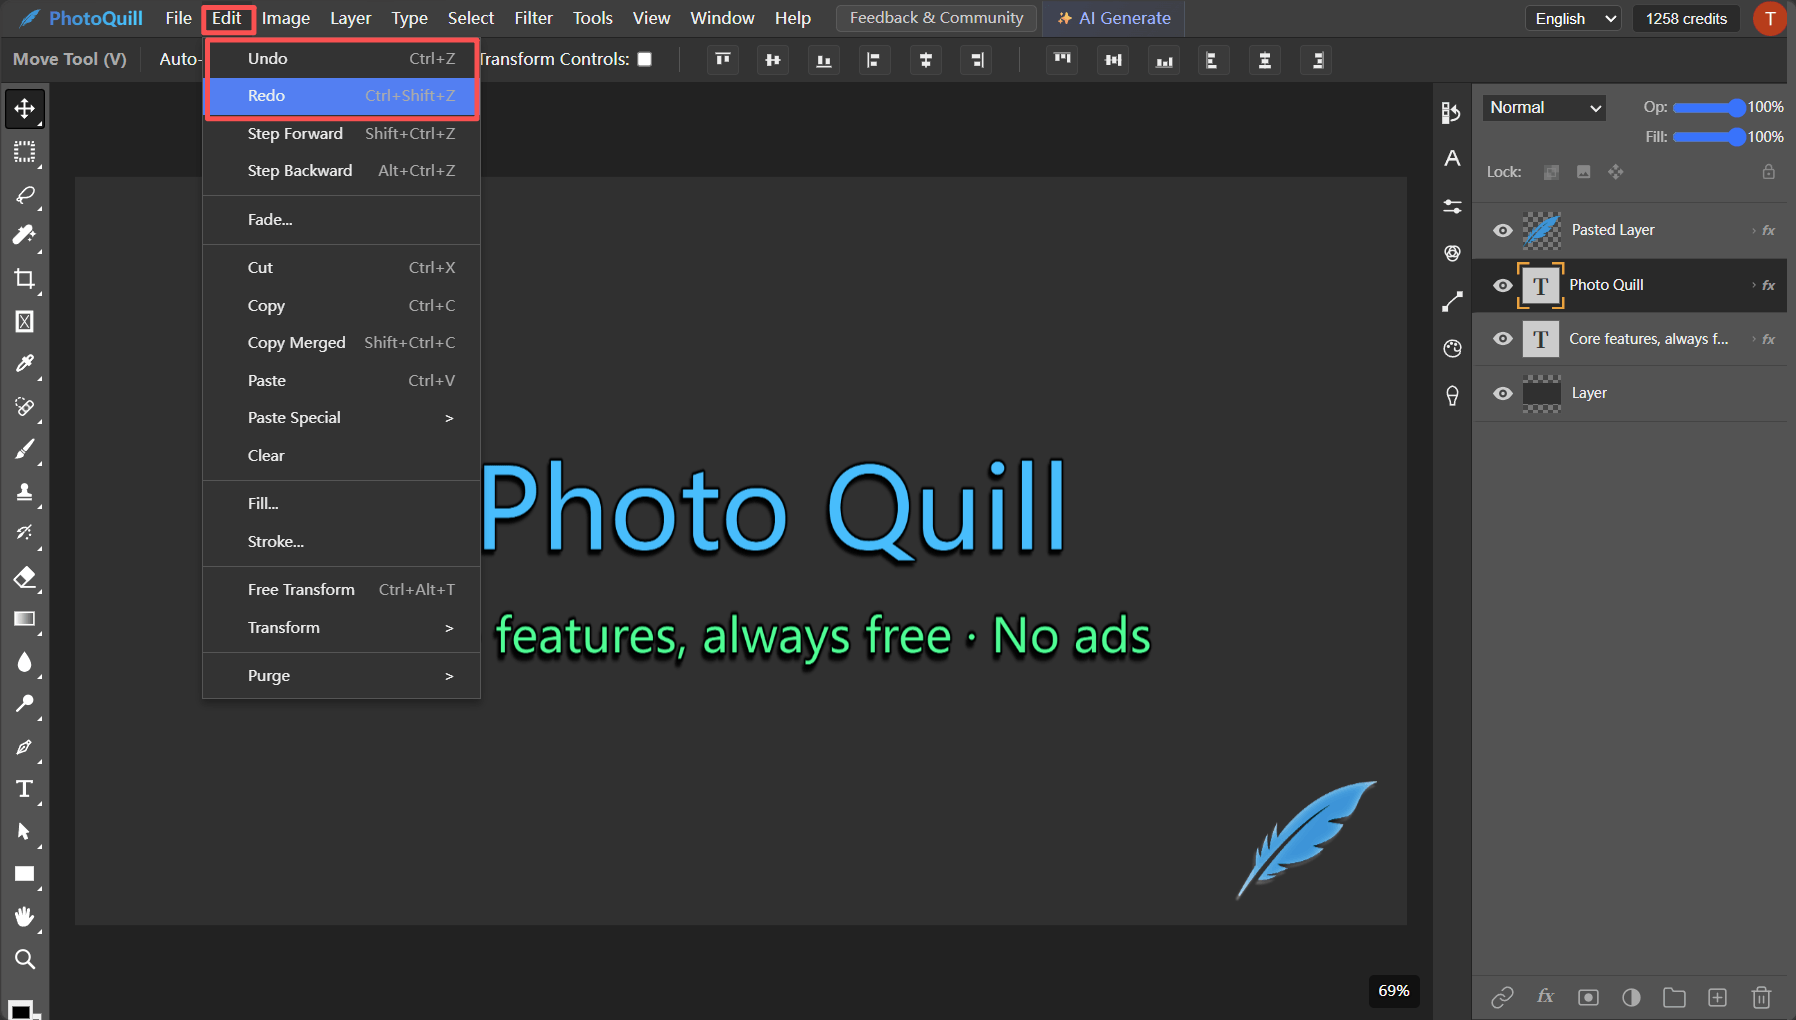Choose Copy Merged menu entry
Viewport: 1796px width, 1020px height.
[x=342, y=343]
